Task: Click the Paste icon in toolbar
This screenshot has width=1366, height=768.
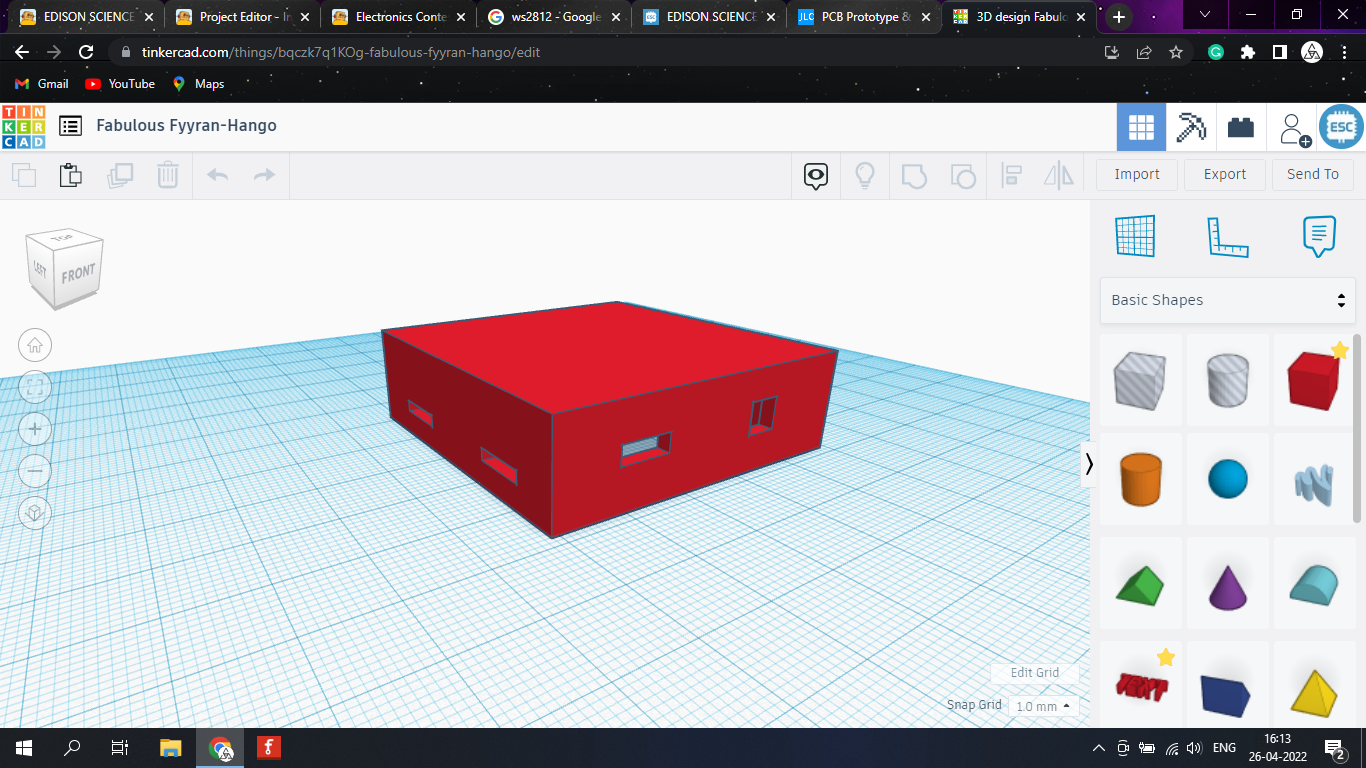Action: pos(70,175)
